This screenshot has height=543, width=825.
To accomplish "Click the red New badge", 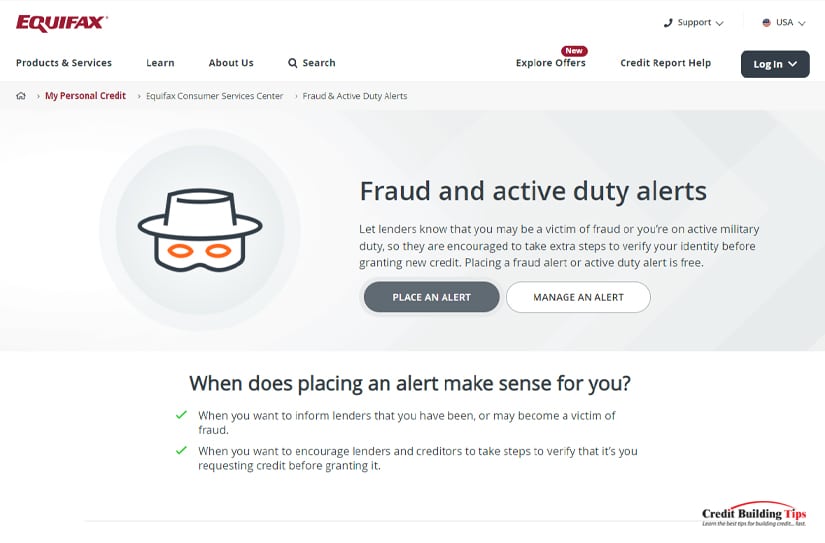I will (574, 51).
